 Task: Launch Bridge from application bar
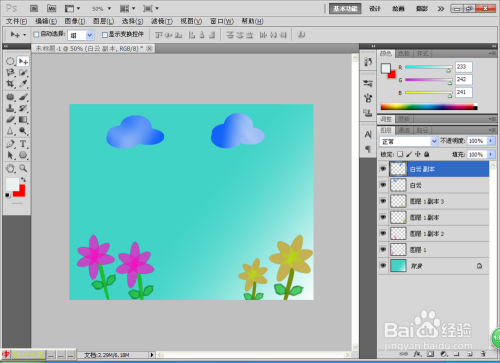click(x=34, y=8)
